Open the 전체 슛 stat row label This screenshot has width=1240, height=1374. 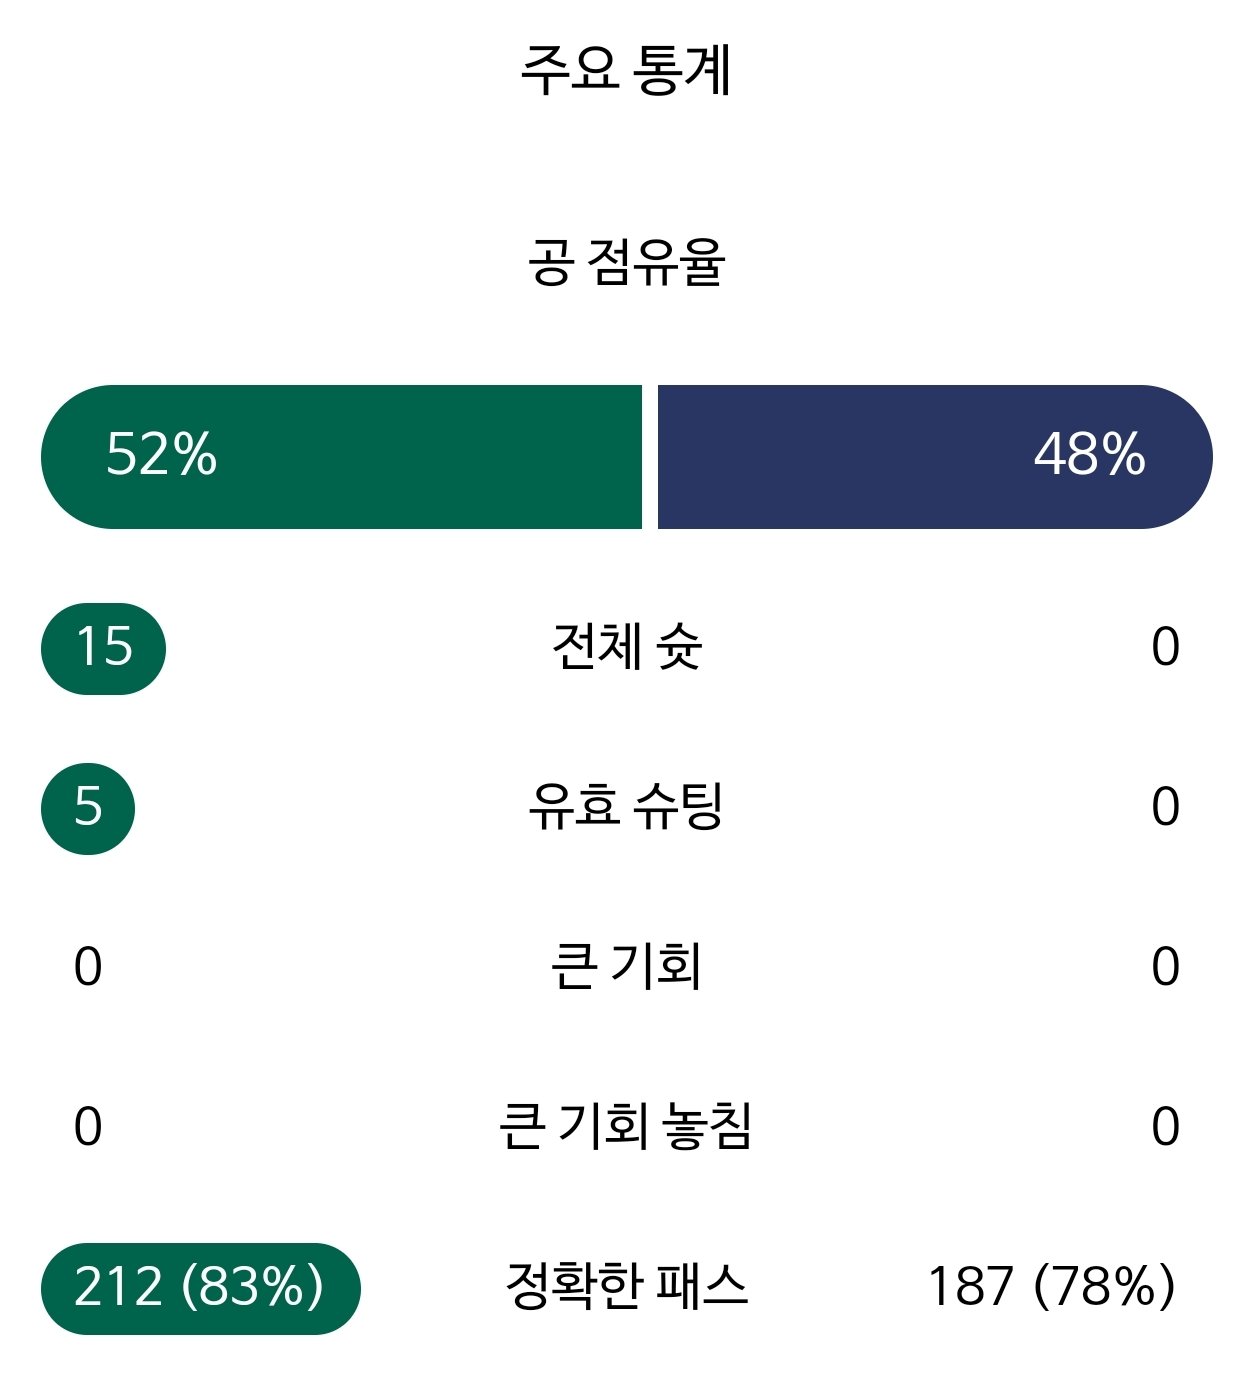(x=626, y=647)
